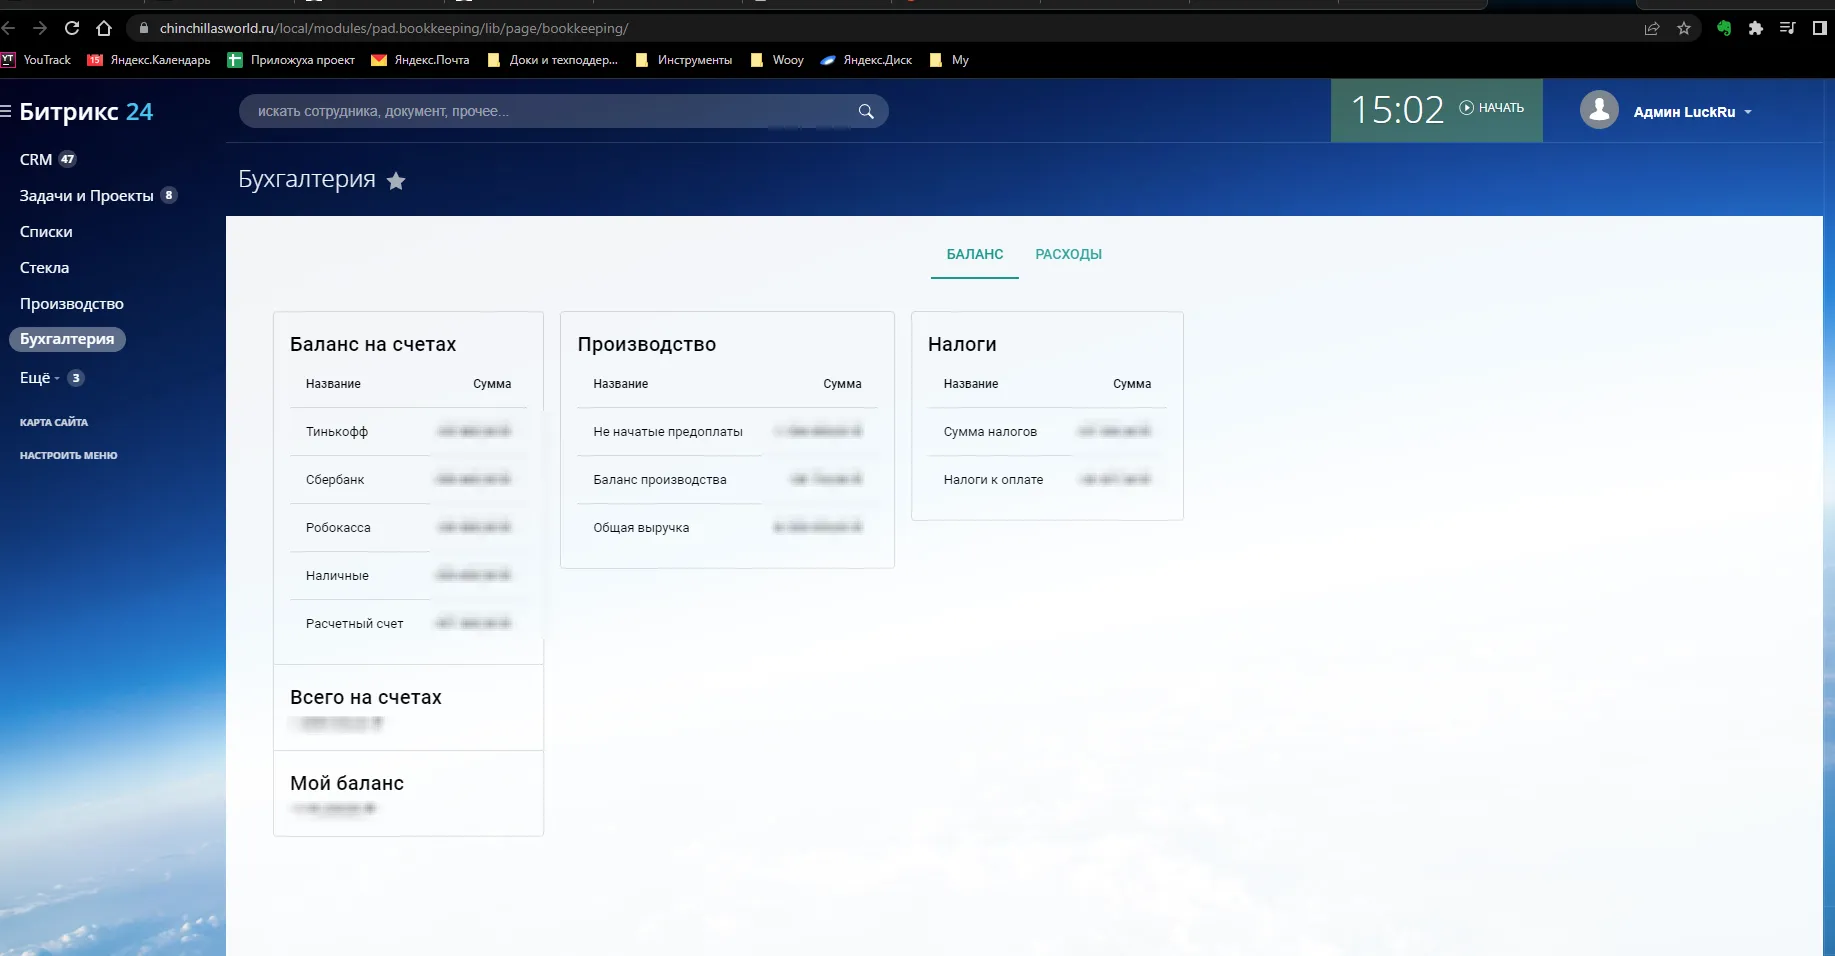This screenshot has height=956, width=1835.
Task: Switch to the РАСХОДЫ tab
Action: (1068, 254)
